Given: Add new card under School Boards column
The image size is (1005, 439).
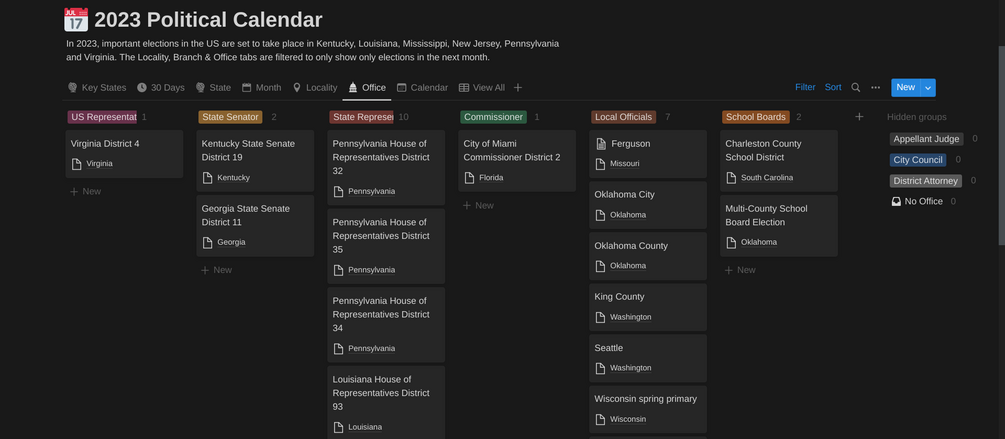Looking at the screenshot, I should [741, 270].
